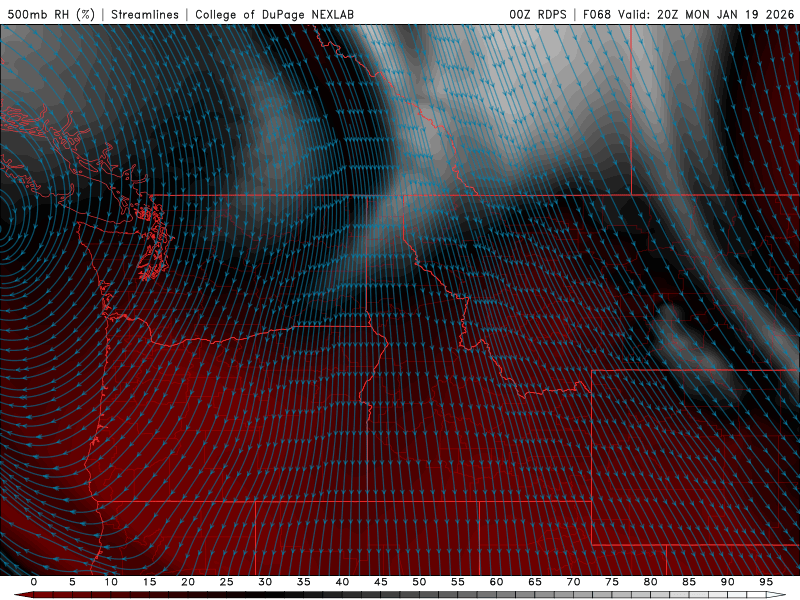Click the colorbar label '70'
Screen dimensions: 800x600
click(573, 582)
